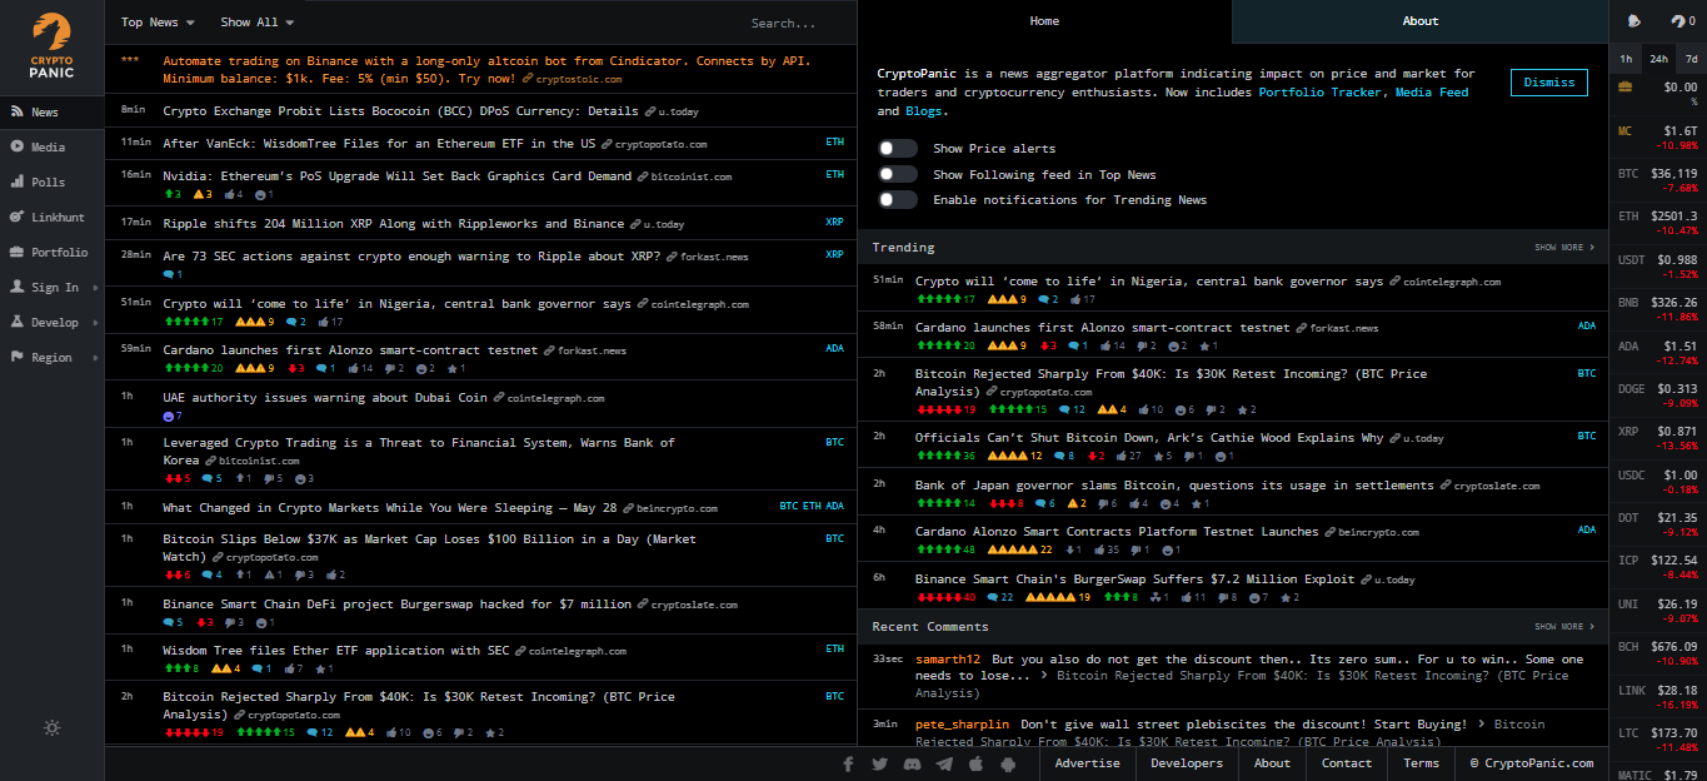Open the Discord icon in footer
Screen dimensions: 1707x781
[x=912, y=764]
